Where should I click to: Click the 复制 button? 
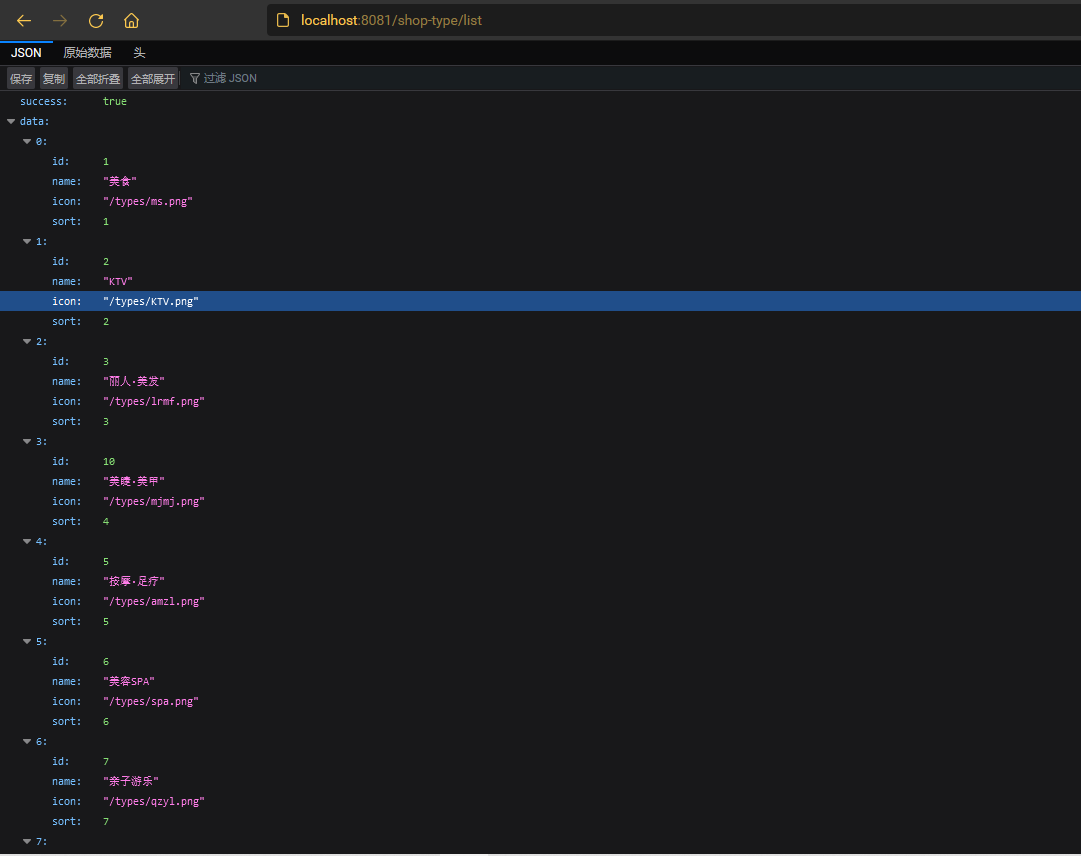click(x=54, y=79)
